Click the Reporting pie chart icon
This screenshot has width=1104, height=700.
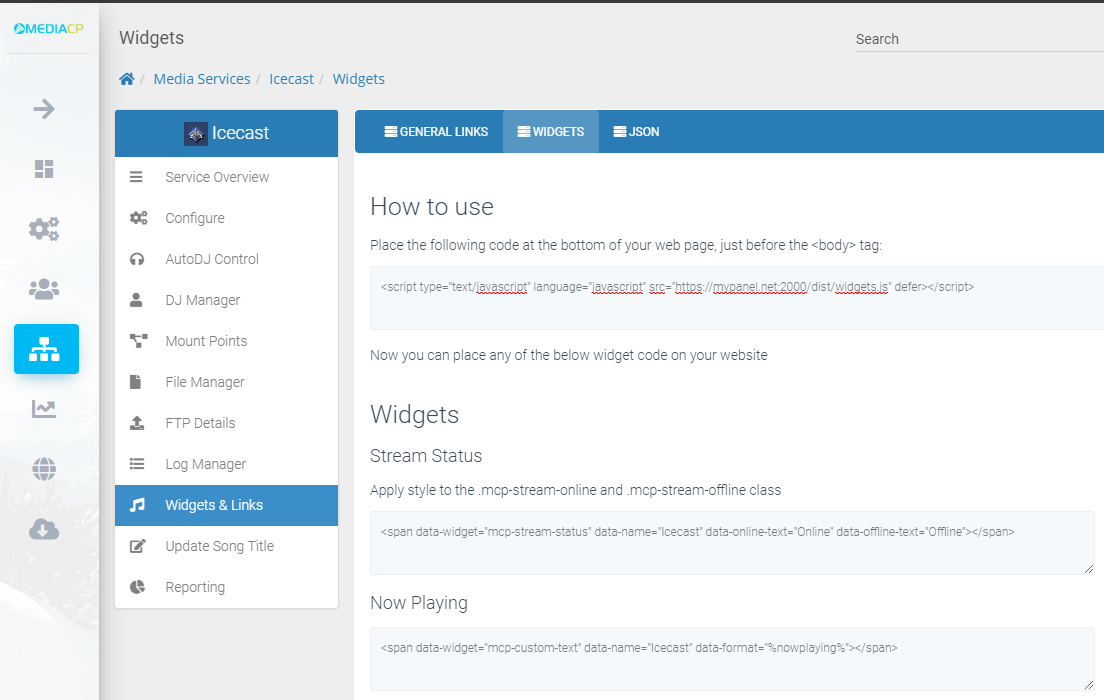click(137, 587)
